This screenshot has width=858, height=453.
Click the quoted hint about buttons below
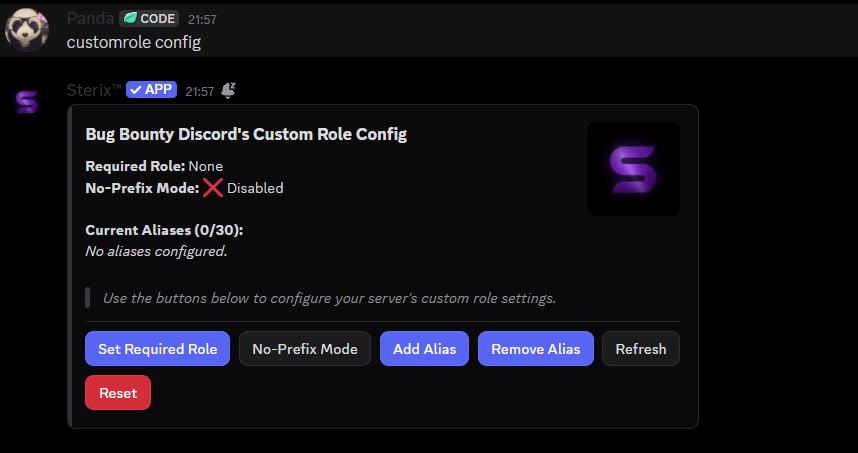329,298
